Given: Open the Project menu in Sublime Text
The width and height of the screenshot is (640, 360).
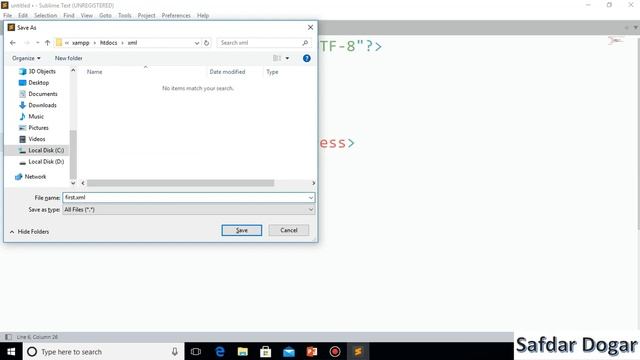Looking at the screenshot, I should click(147, 16).
